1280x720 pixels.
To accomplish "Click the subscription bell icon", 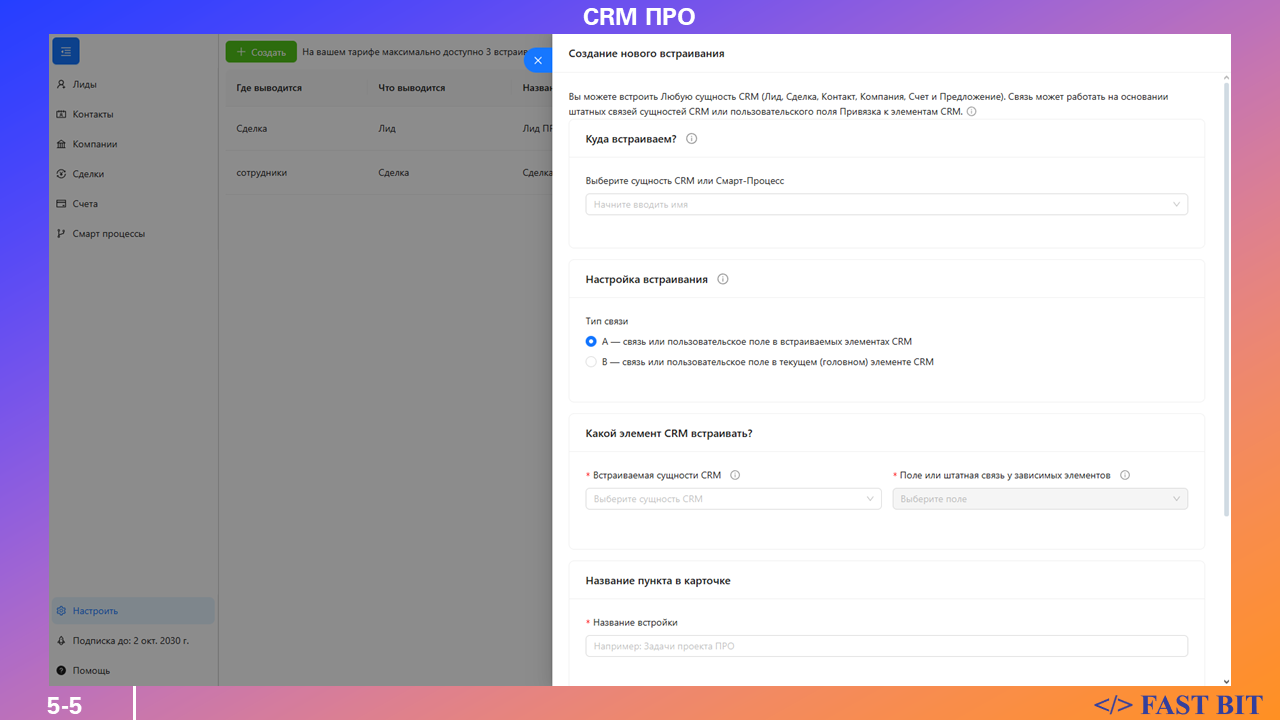I will (x=61, y=641).
